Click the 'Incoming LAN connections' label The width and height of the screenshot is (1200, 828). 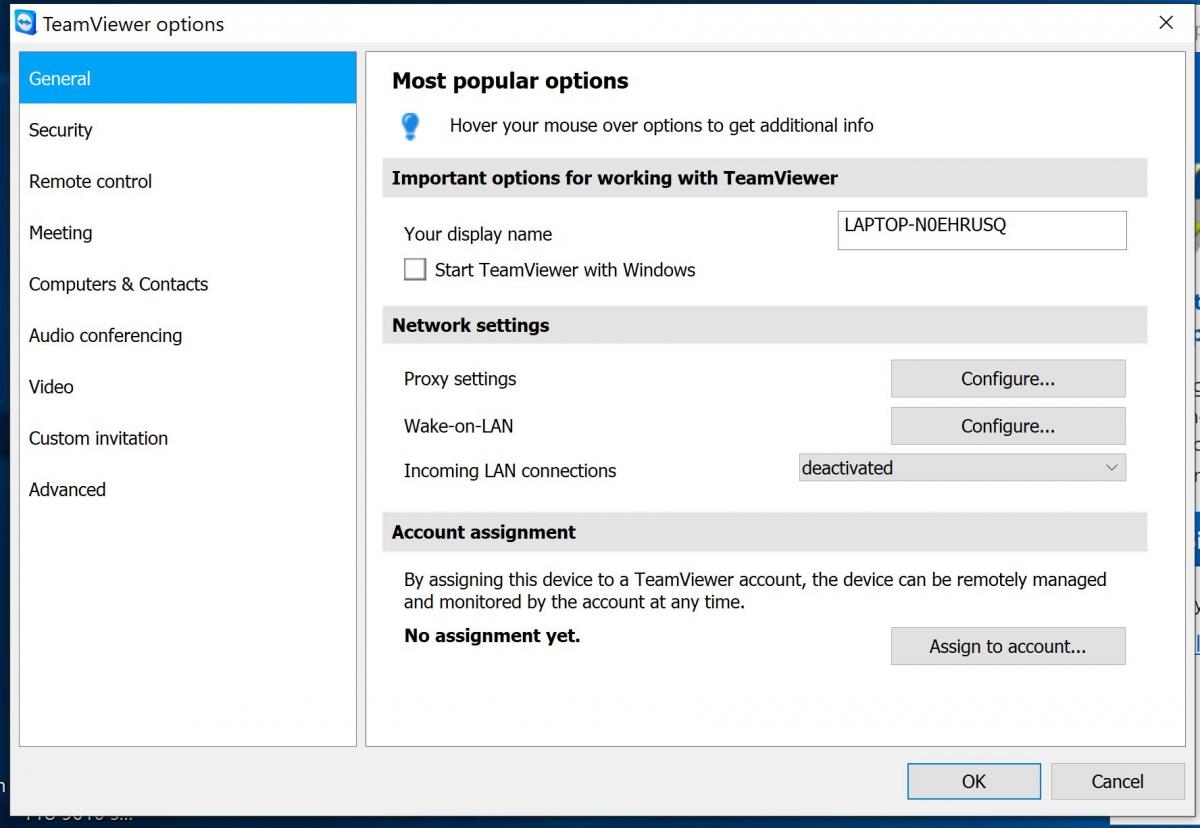tap(510, 471)
